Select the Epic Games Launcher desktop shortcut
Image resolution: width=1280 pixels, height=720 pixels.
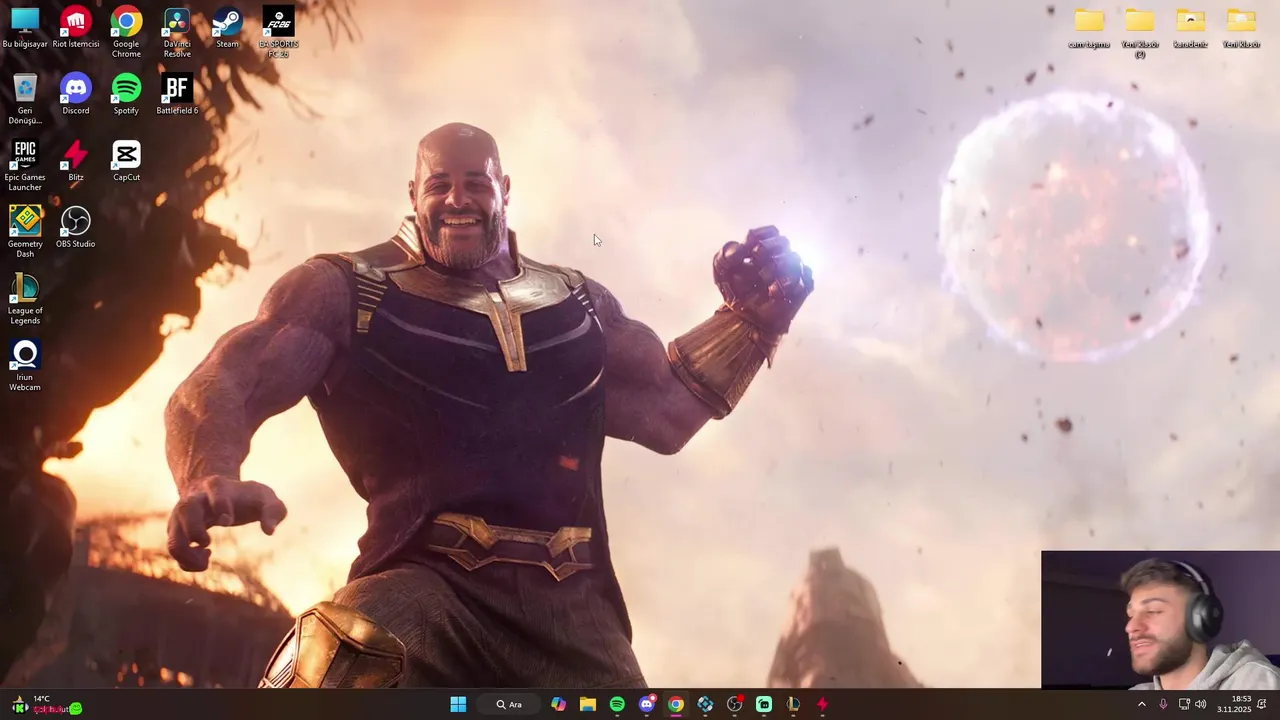coord(25,166)
